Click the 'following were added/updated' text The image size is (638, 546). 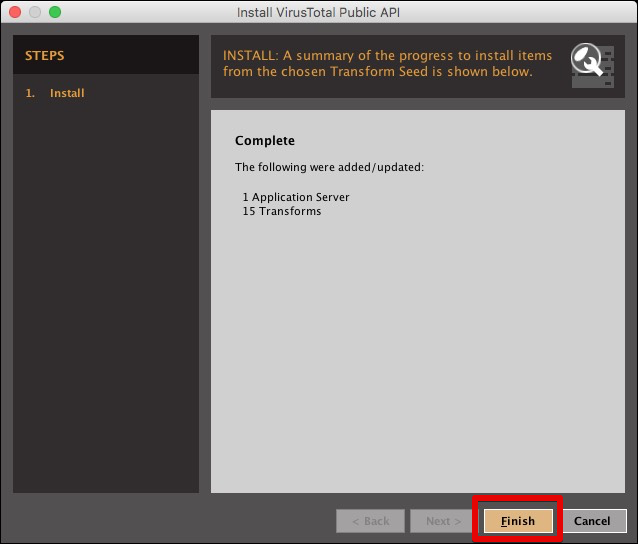pos(329,167)
